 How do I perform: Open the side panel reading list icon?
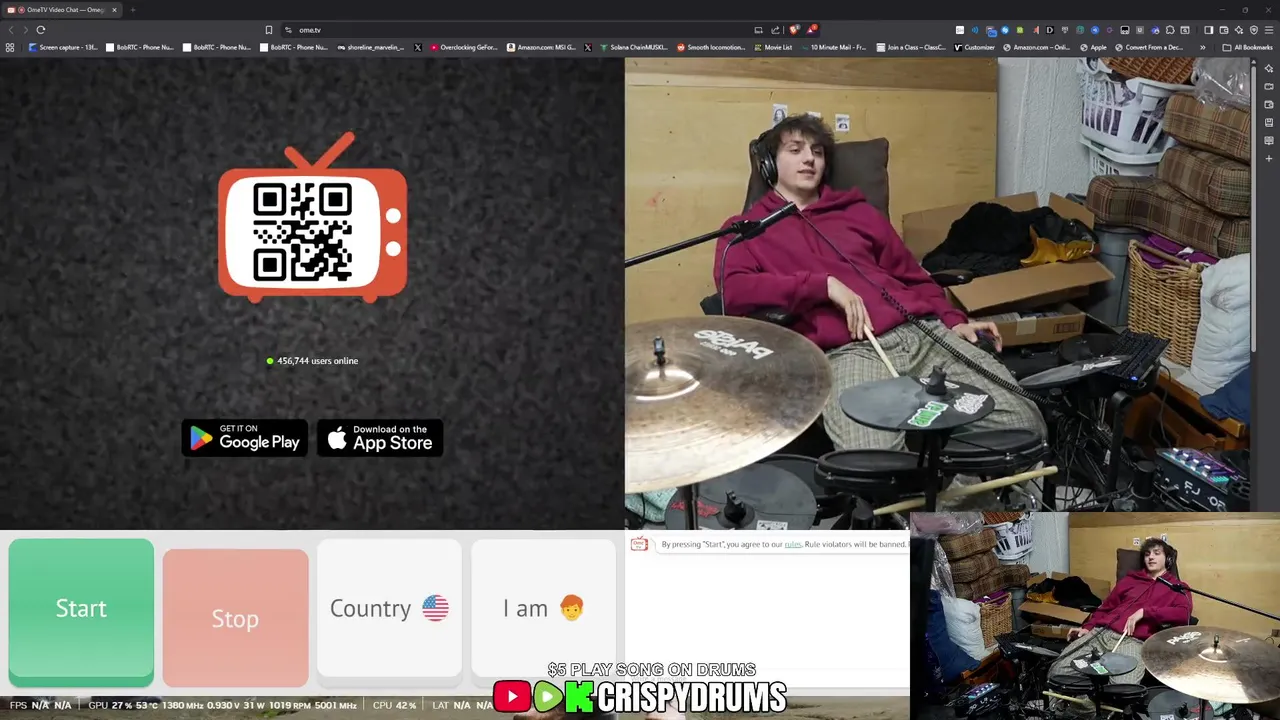pos(1269,140)
